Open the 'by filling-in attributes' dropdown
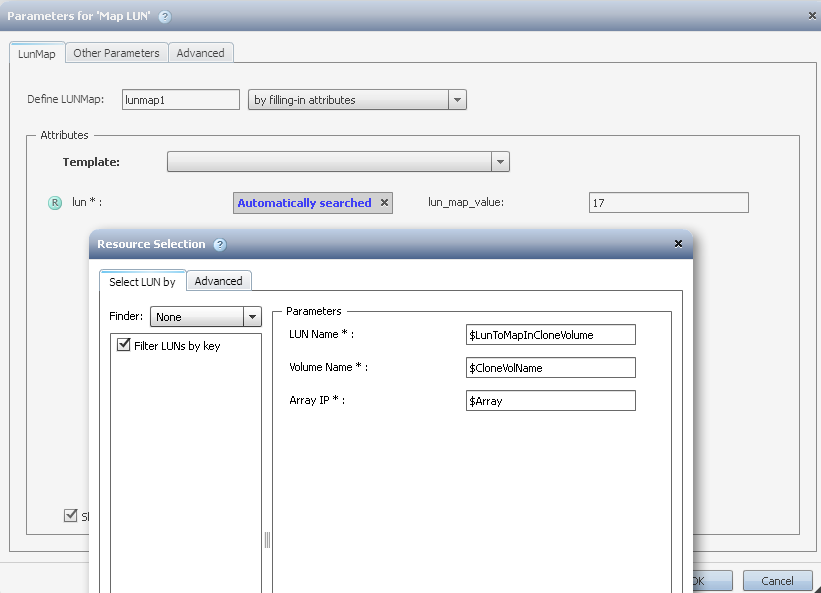 [457, 100]
